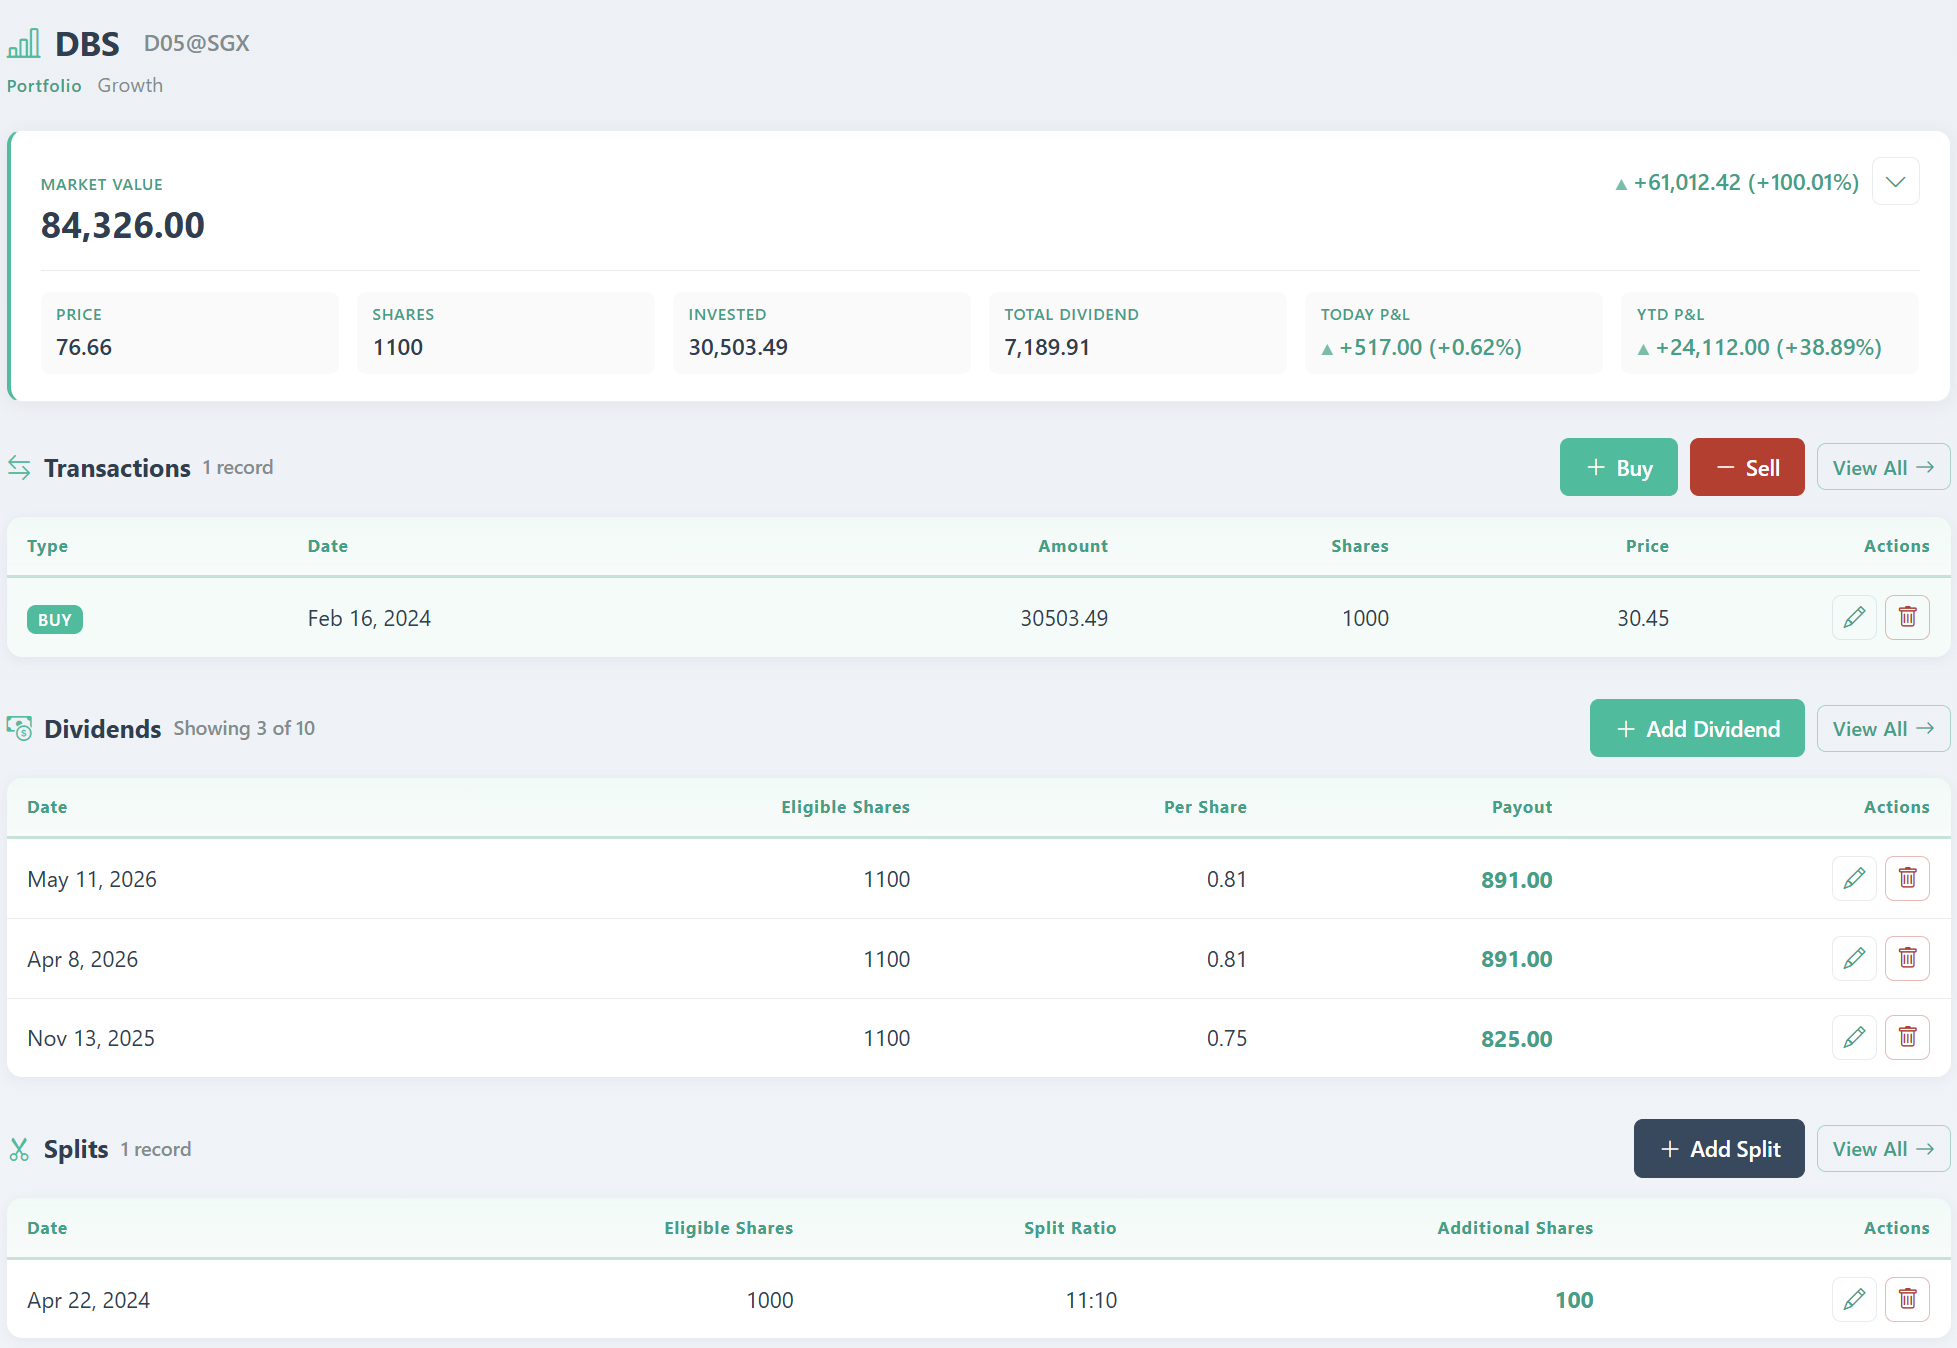1957x1348 pixels.
Task: Click the Apr 22, 2024 split date
Action: click(x=89, y=1300)
